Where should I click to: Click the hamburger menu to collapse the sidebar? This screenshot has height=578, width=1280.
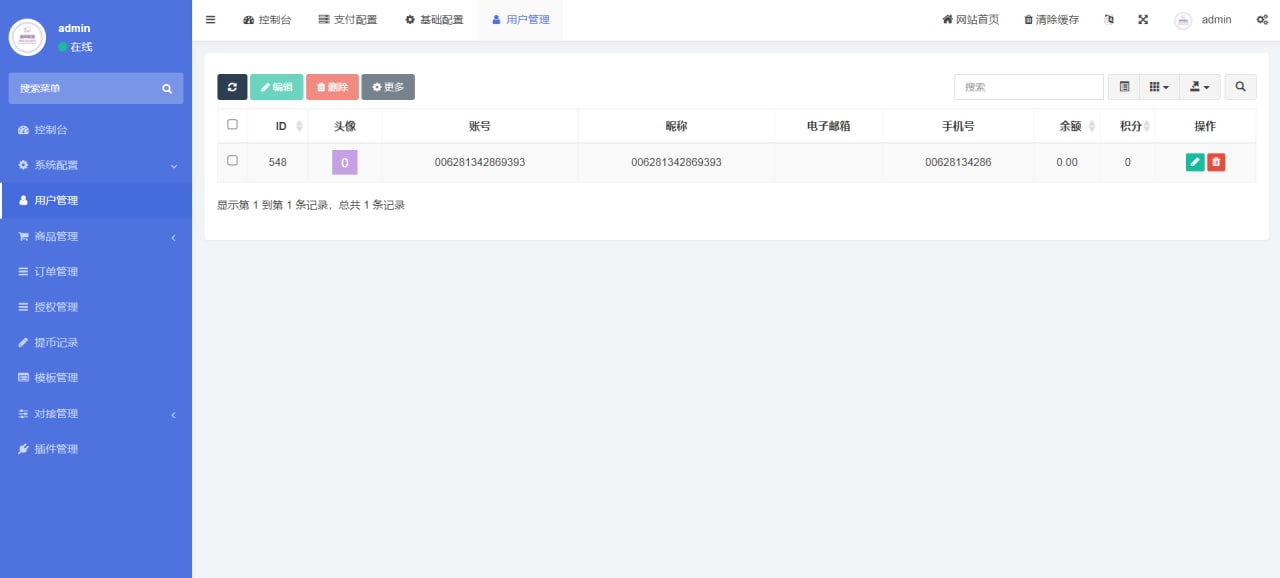210,19
